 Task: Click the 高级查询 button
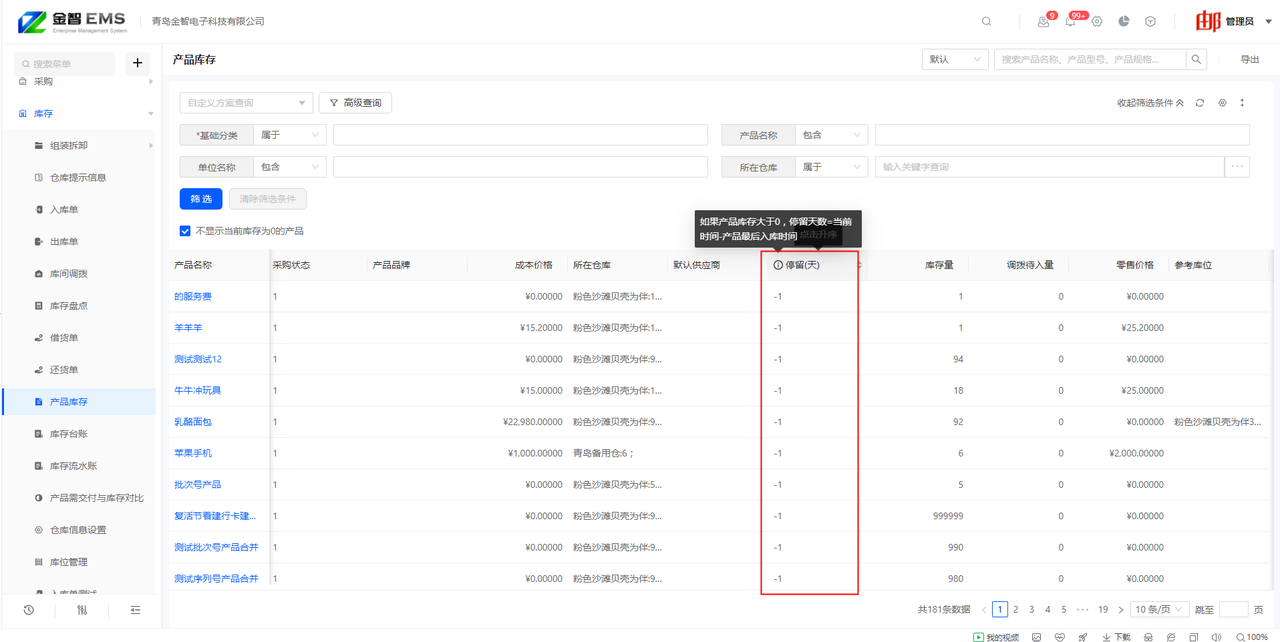355,103
